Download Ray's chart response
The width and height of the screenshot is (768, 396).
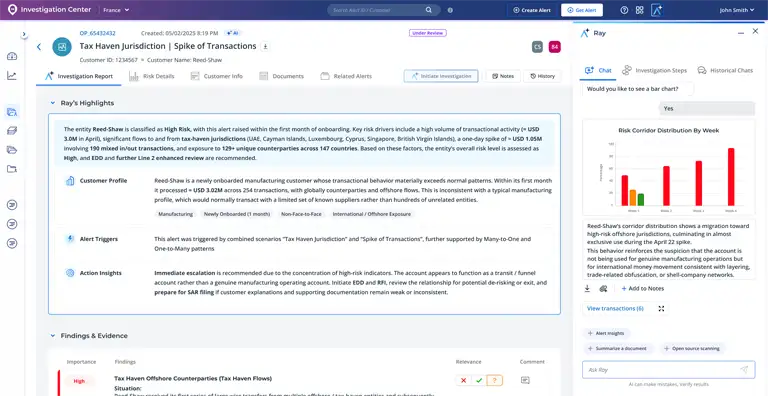(x=587, y=289)
